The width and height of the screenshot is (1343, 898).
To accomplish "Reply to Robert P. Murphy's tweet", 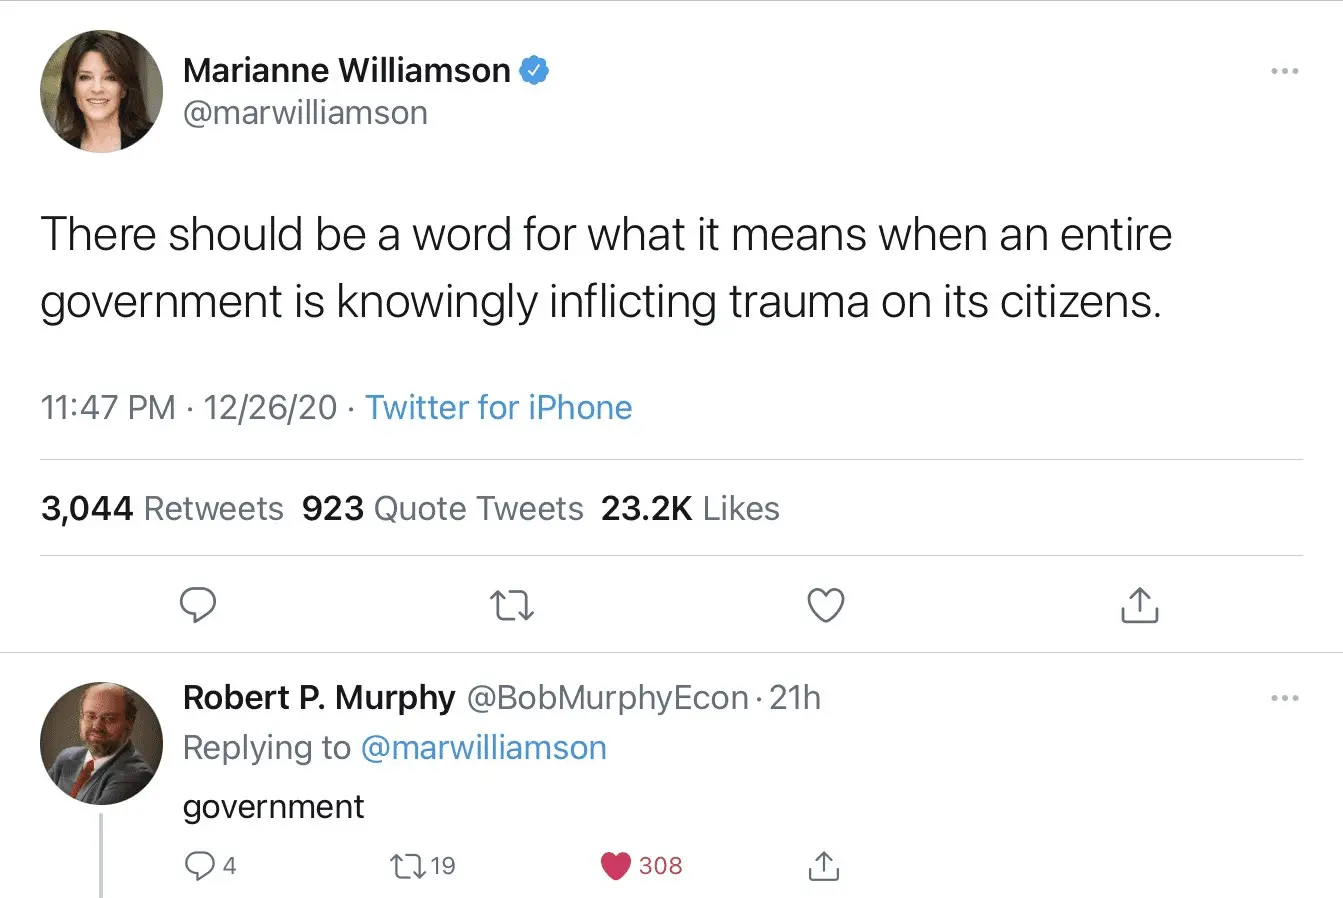I will pos(200,865).
